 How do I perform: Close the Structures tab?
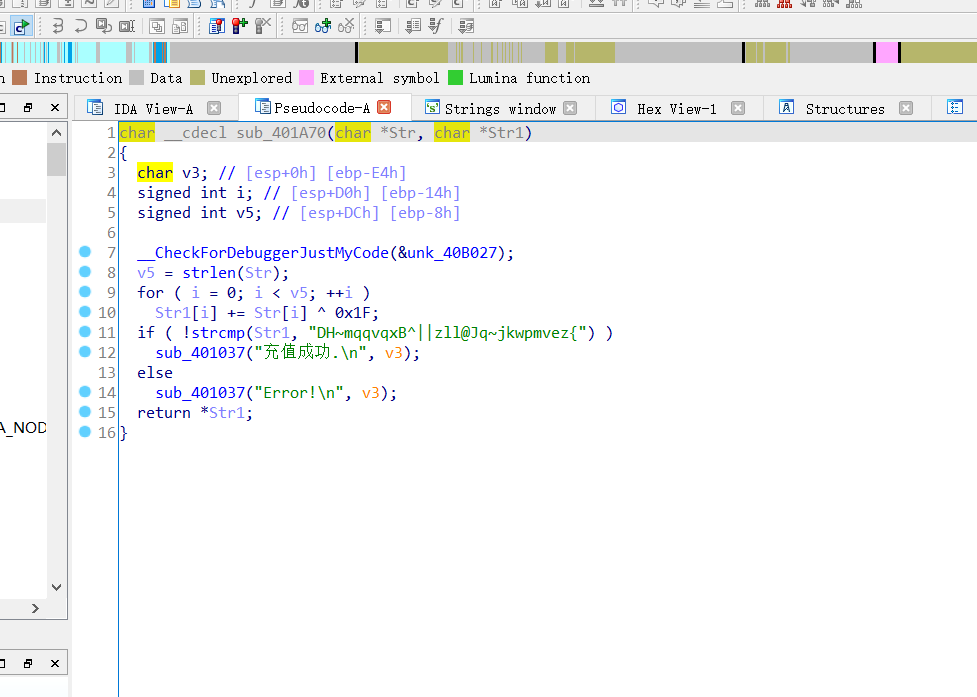[x=906, y=108]
